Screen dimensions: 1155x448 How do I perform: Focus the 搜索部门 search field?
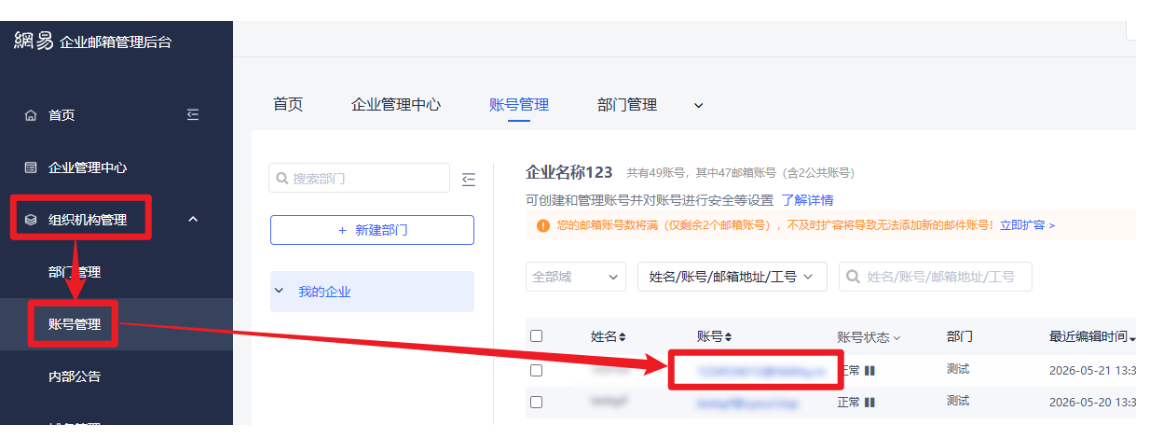(x=359, y=178)
